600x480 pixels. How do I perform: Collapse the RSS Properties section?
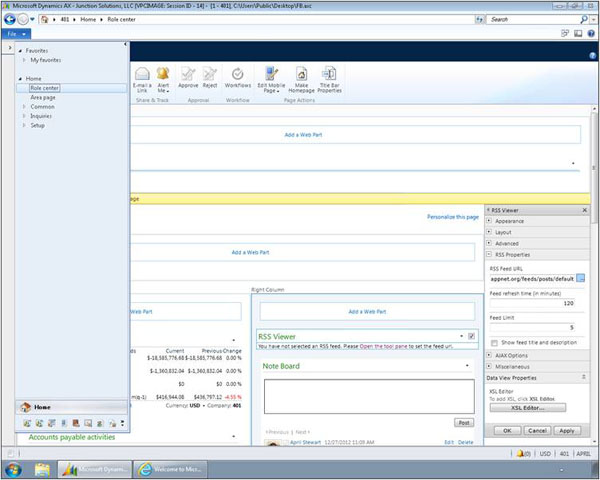[489, 254]
